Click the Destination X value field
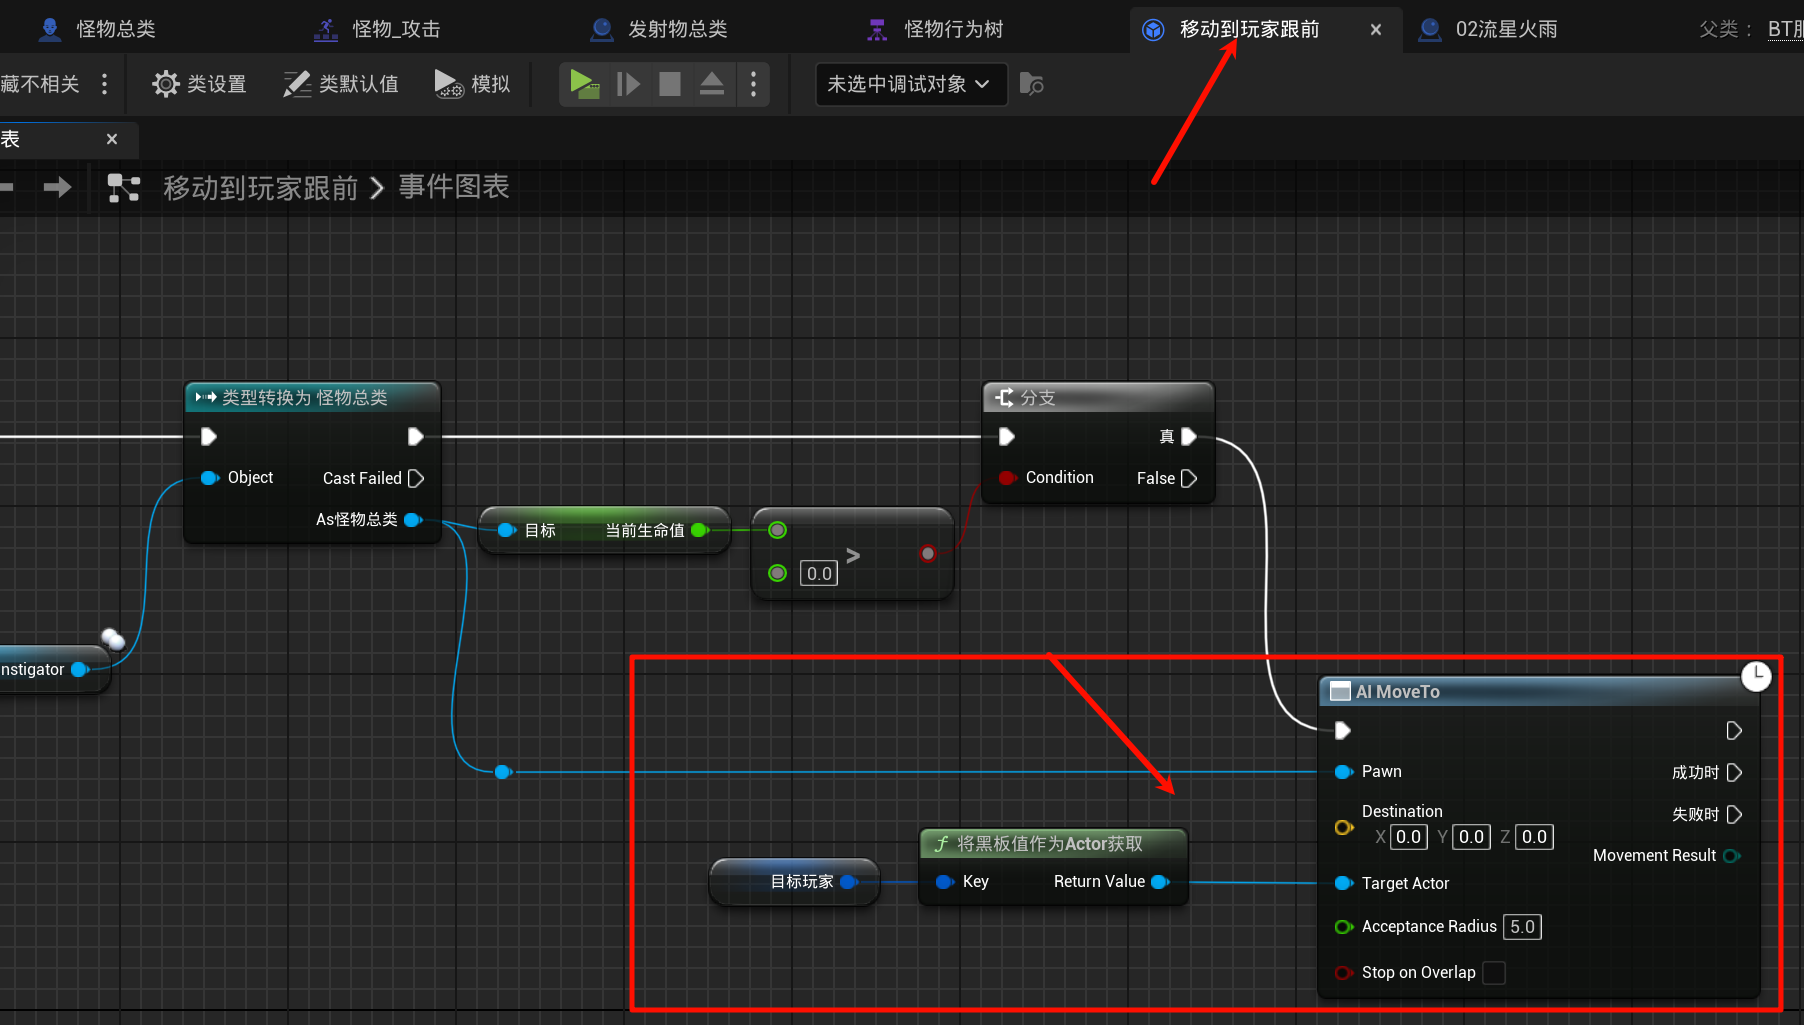1804x1025 pixels. 1408,837
